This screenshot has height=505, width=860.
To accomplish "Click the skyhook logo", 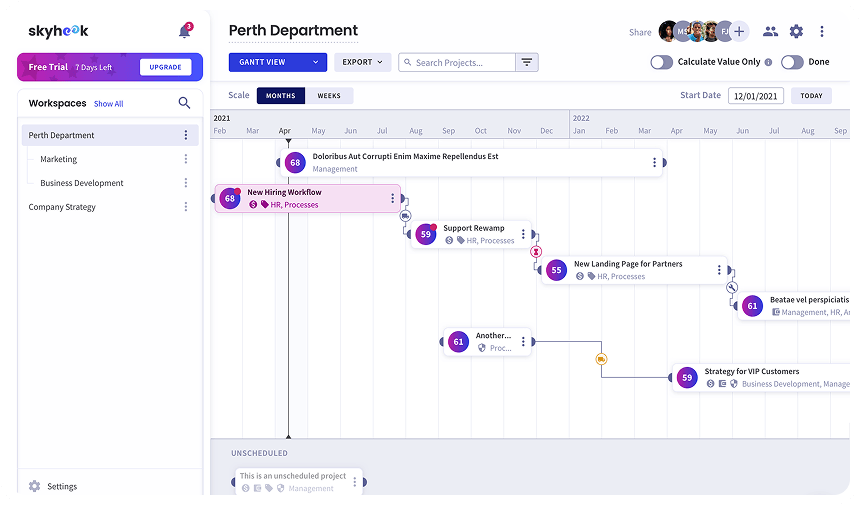I will click(58, 31).
